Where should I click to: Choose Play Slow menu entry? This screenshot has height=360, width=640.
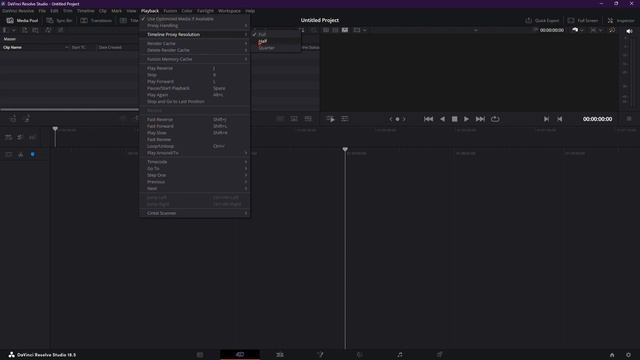point(195,133)
